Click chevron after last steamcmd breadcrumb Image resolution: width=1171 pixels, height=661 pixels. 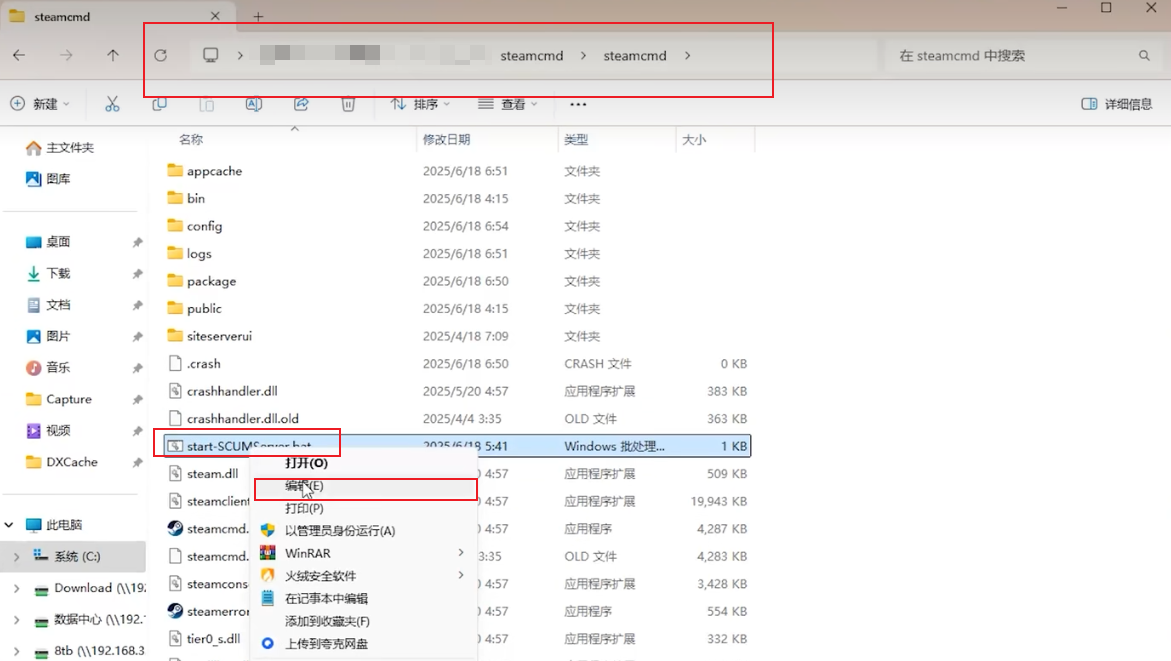coord(687,55)
